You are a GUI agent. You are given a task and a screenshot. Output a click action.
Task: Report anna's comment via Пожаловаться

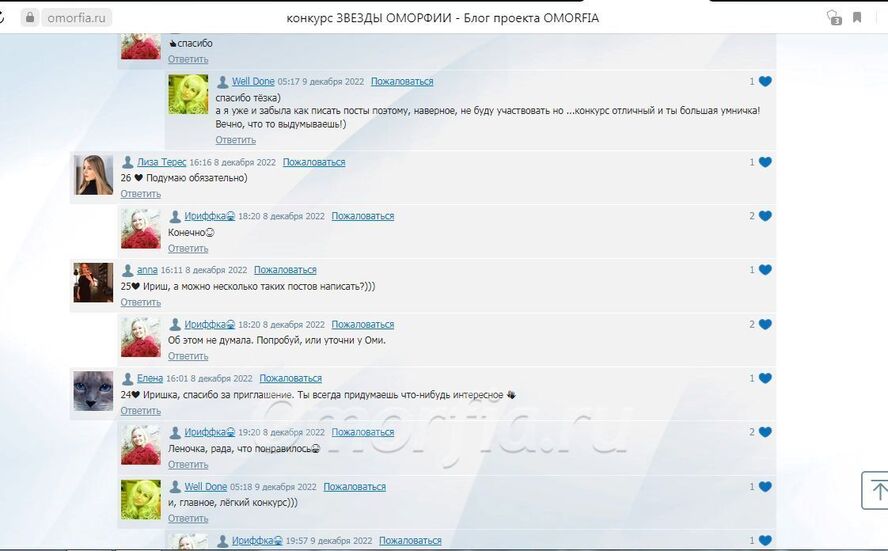tap(285, 270)
